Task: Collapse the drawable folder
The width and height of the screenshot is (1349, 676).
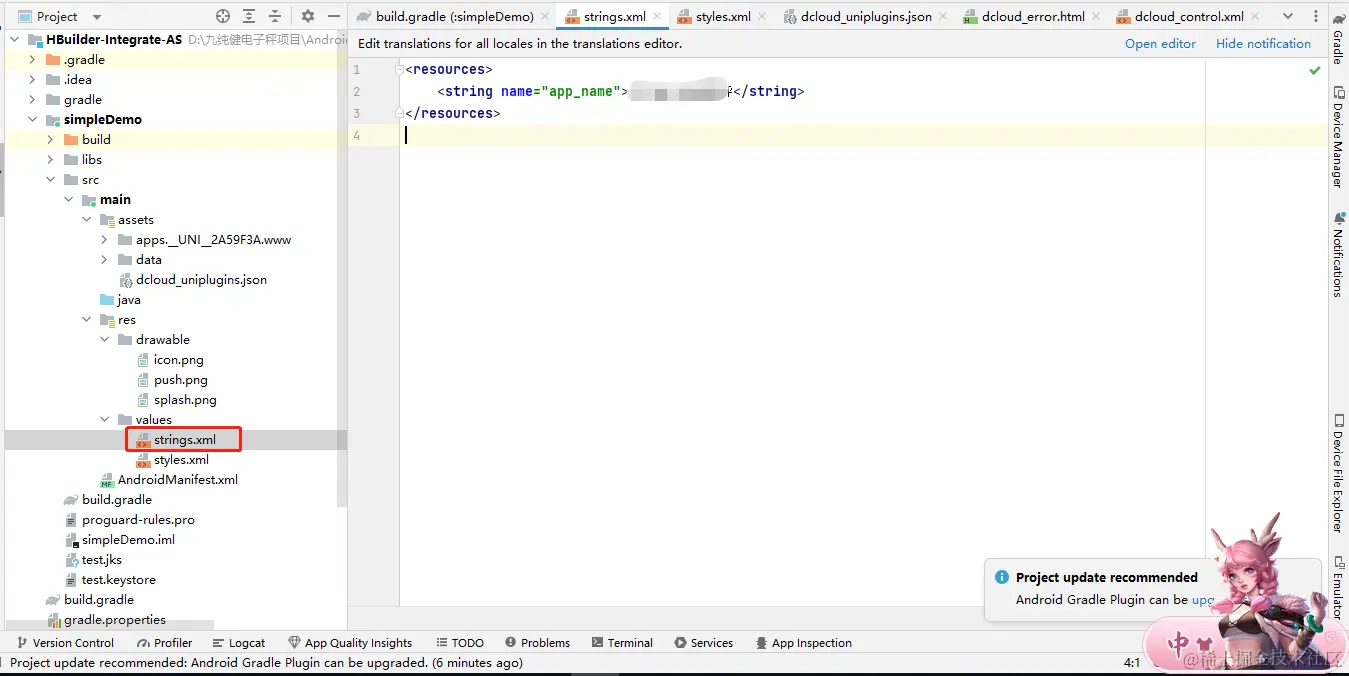Action: (x=105, y=340)
